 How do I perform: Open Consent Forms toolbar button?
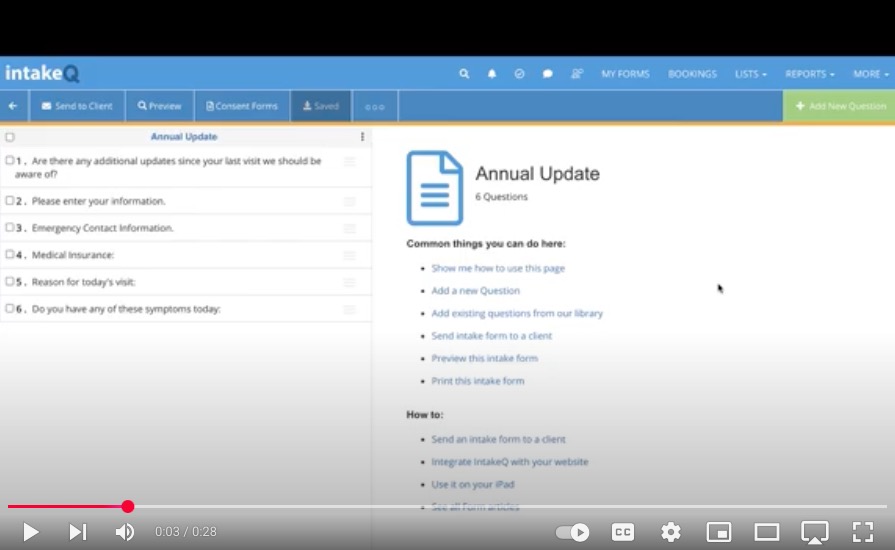[x=242, y=106]
